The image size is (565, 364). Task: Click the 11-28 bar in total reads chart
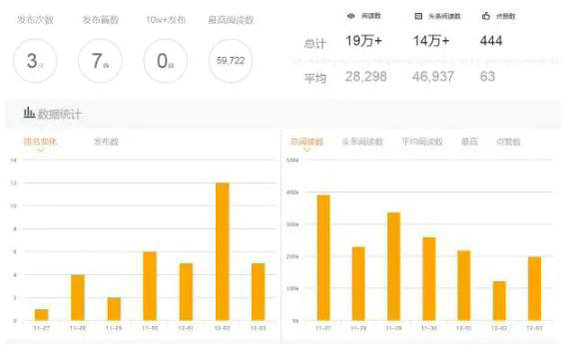click(359, 284)
